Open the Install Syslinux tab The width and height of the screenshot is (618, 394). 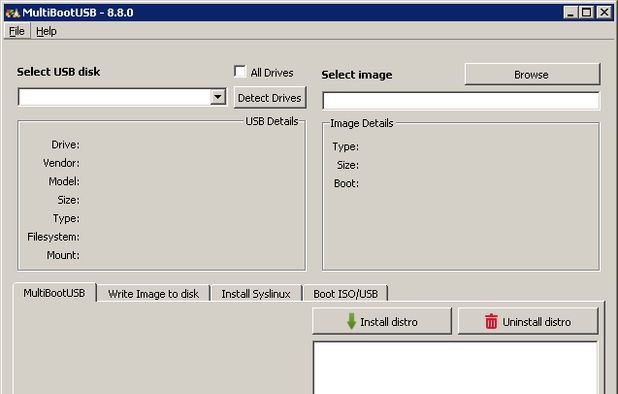pyautogui.click(x=256, y=294)
